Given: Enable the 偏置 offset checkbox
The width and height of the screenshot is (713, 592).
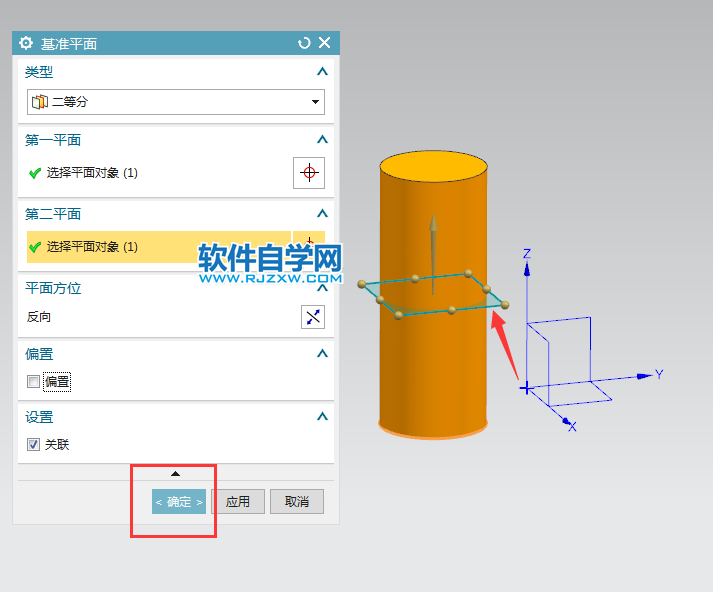Looking at the screenshot, I should click(33, 381).
